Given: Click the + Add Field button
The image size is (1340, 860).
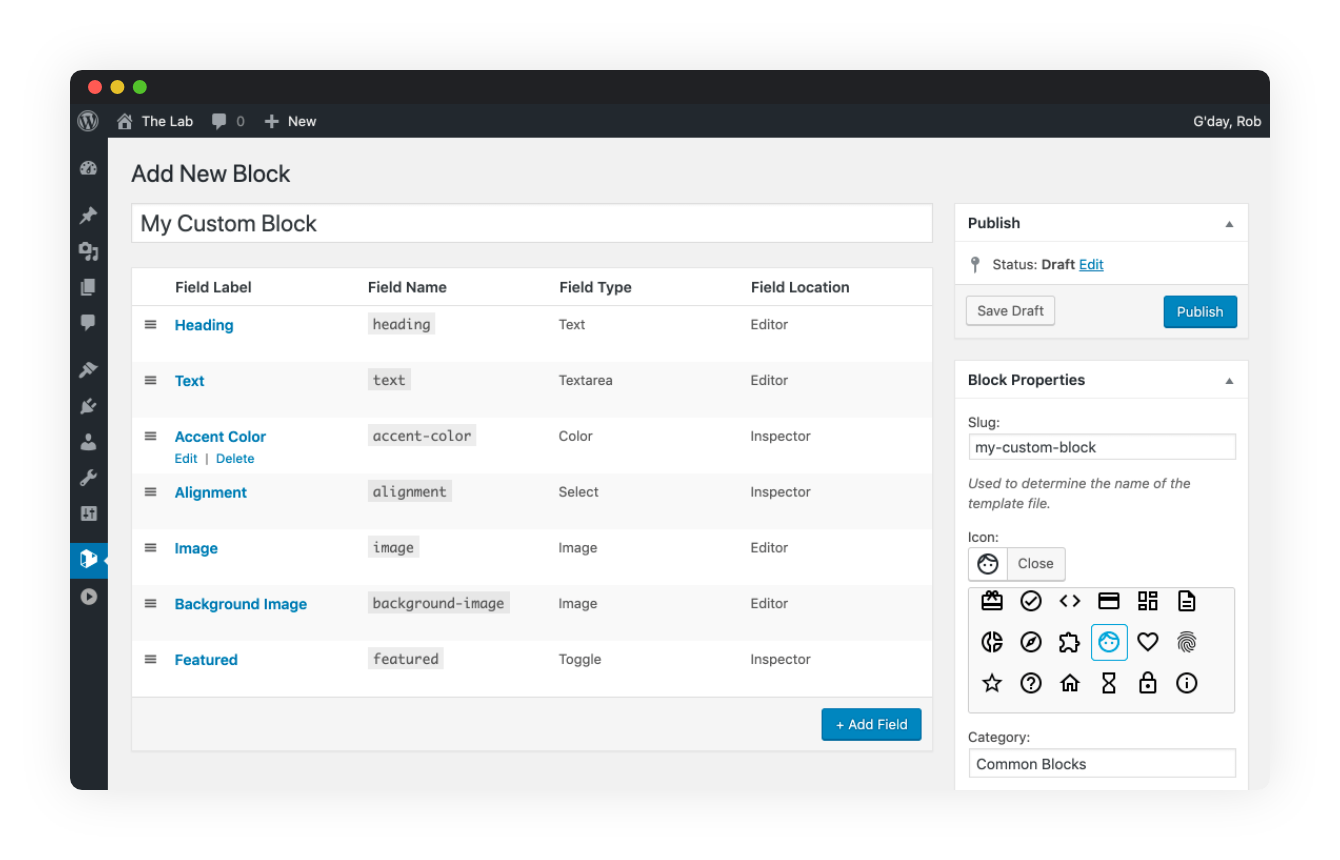Looking at the screenshot, I should 871,725.
